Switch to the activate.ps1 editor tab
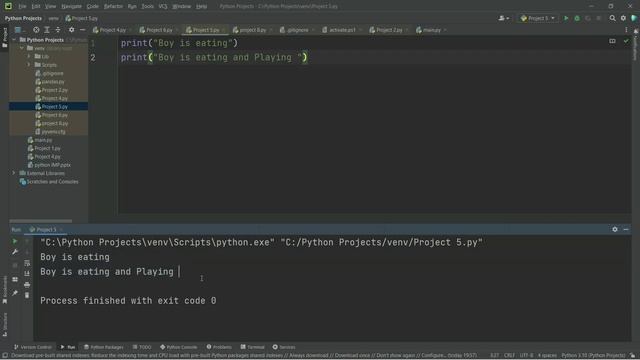 coord(341,30)
